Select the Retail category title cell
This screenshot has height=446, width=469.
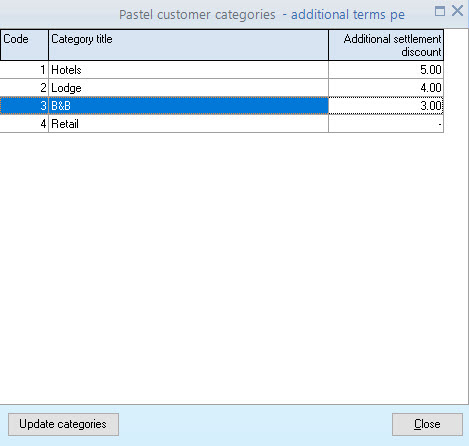click(x=188, y=124)
